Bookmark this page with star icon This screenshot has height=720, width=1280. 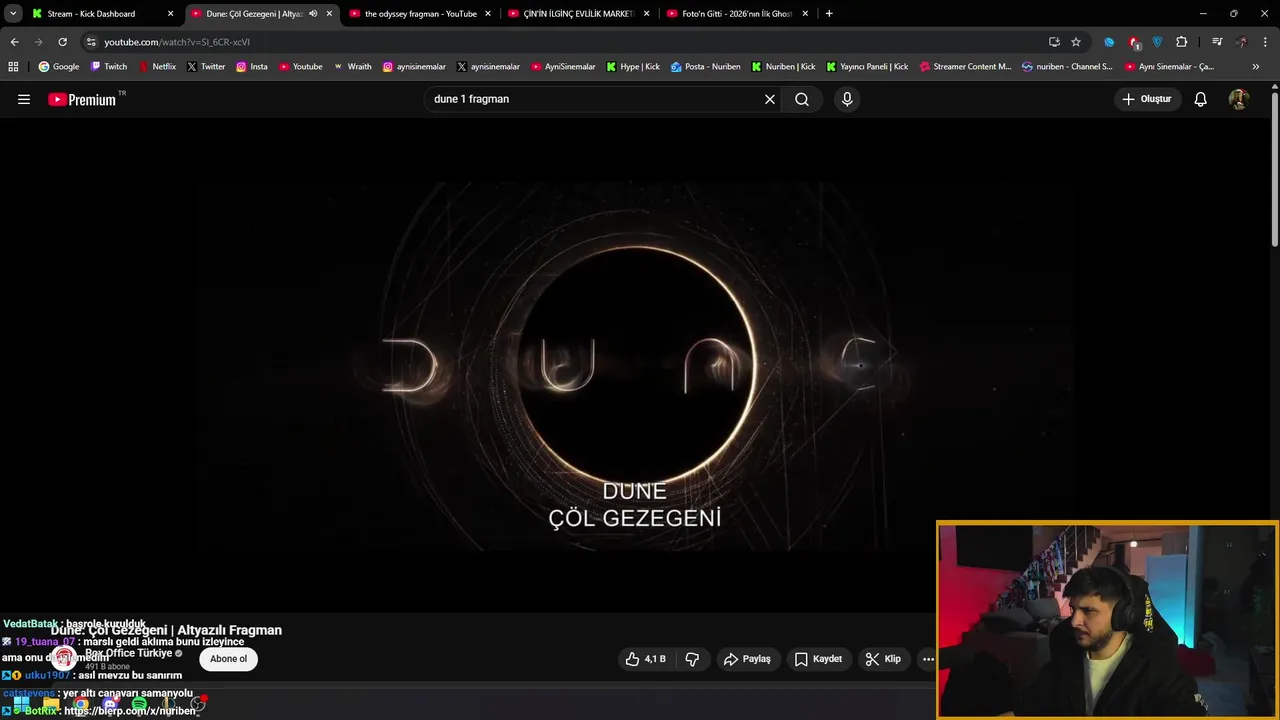point(1076,42)
